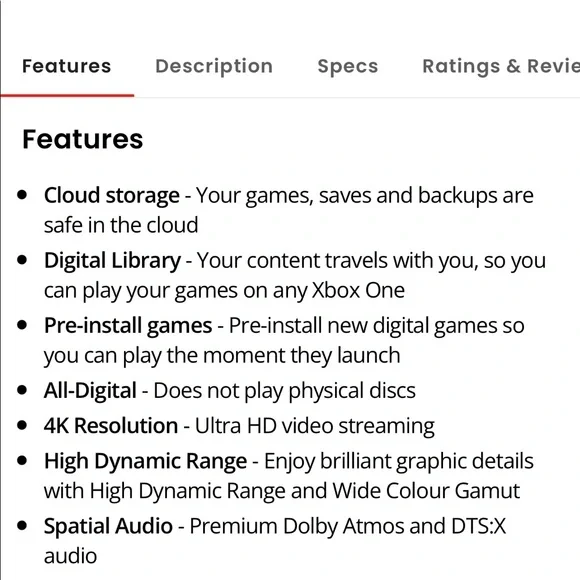Click the 'Wide Colour Gamut' text line

[x=282, y=491]
